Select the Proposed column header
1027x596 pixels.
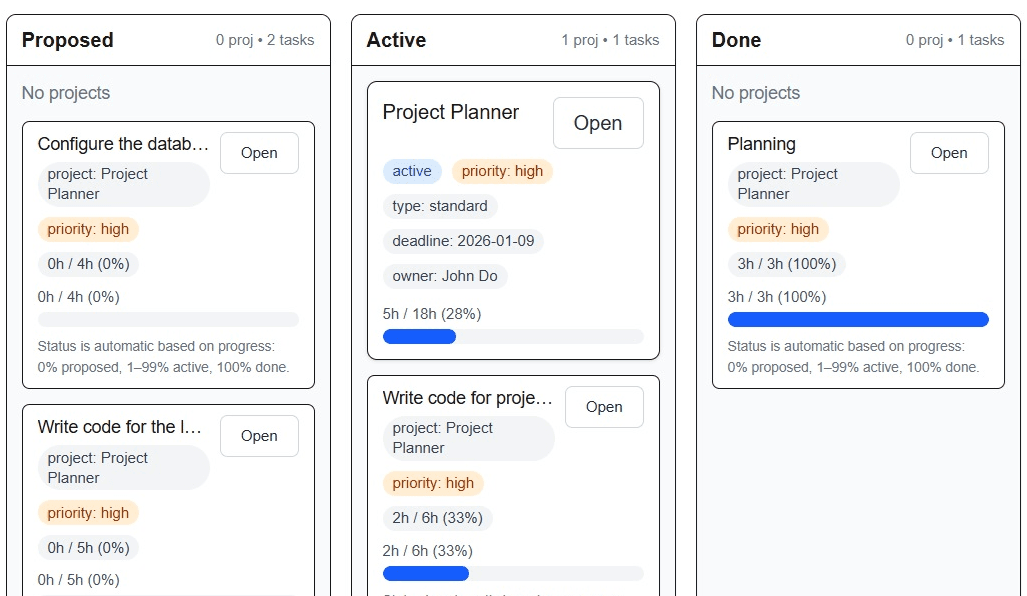point(67,40)
